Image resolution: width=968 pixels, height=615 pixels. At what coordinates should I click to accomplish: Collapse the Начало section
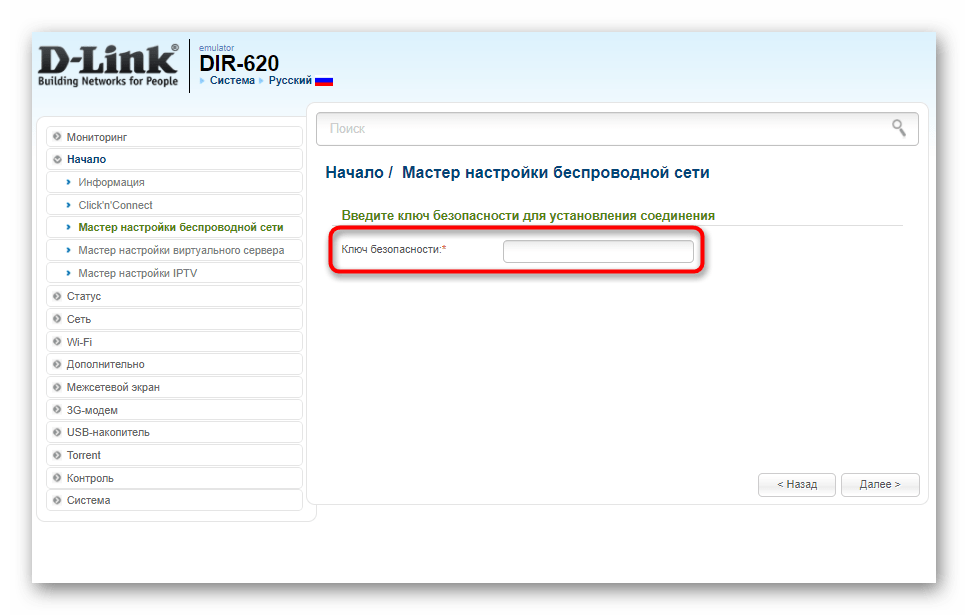174,159
